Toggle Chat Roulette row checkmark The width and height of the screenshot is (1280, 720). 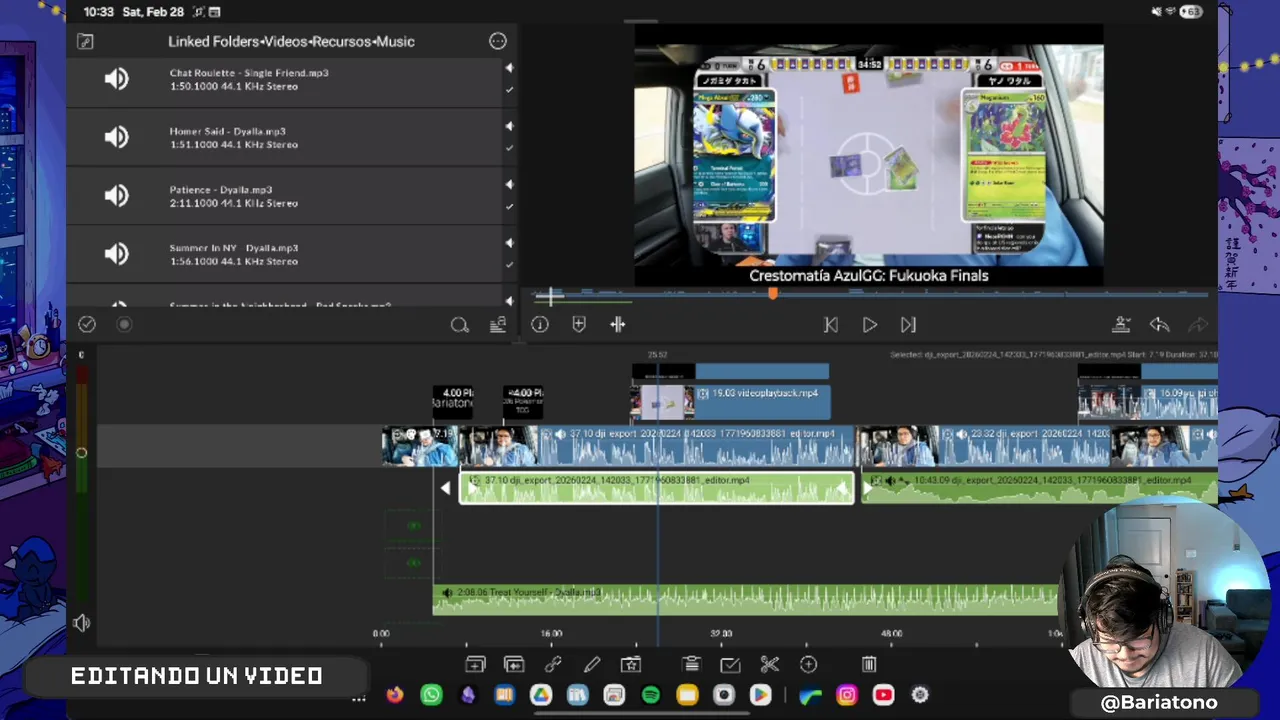pos(509,90)
